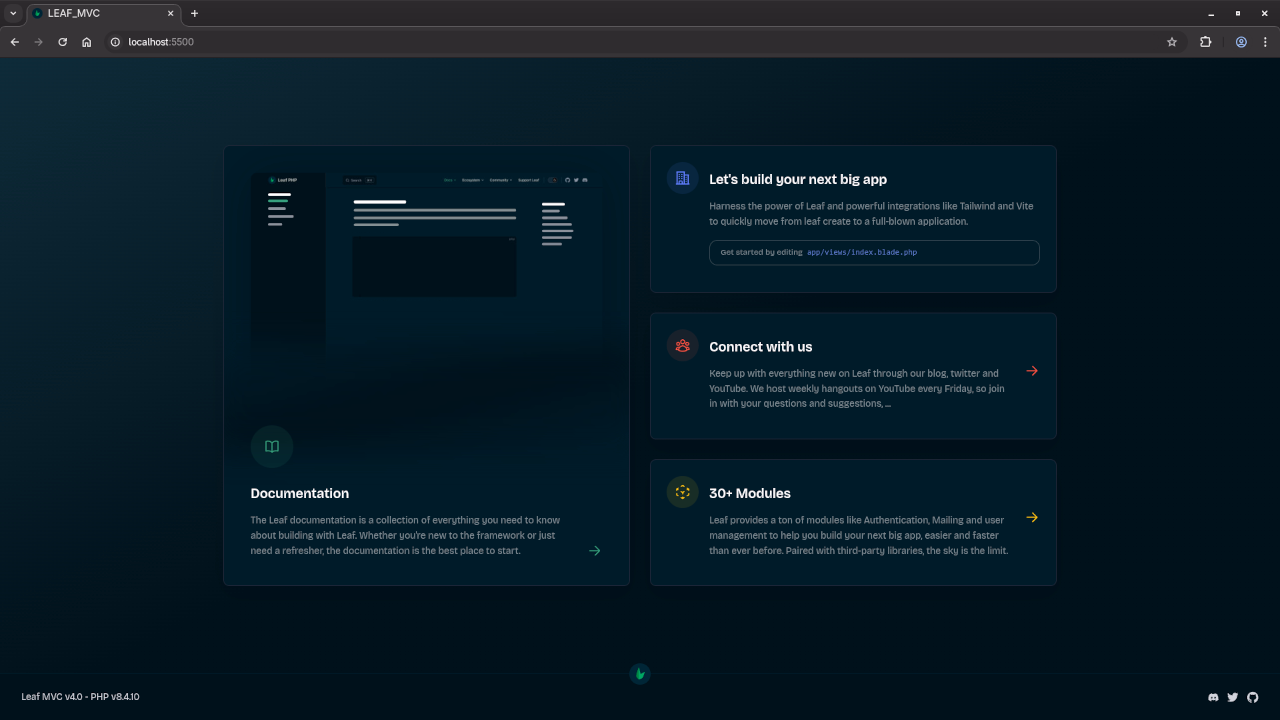Go back with the browser back arrow
The width and height of the screenshot is (1280, 720).
(15, 42)
